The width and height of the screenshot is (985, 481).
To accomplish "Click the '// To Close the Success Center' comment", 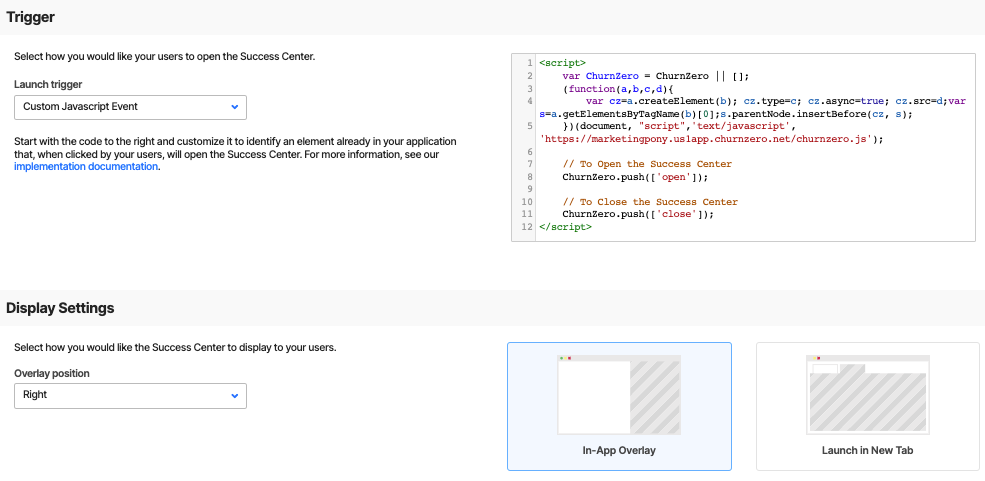I will point(650,202).
